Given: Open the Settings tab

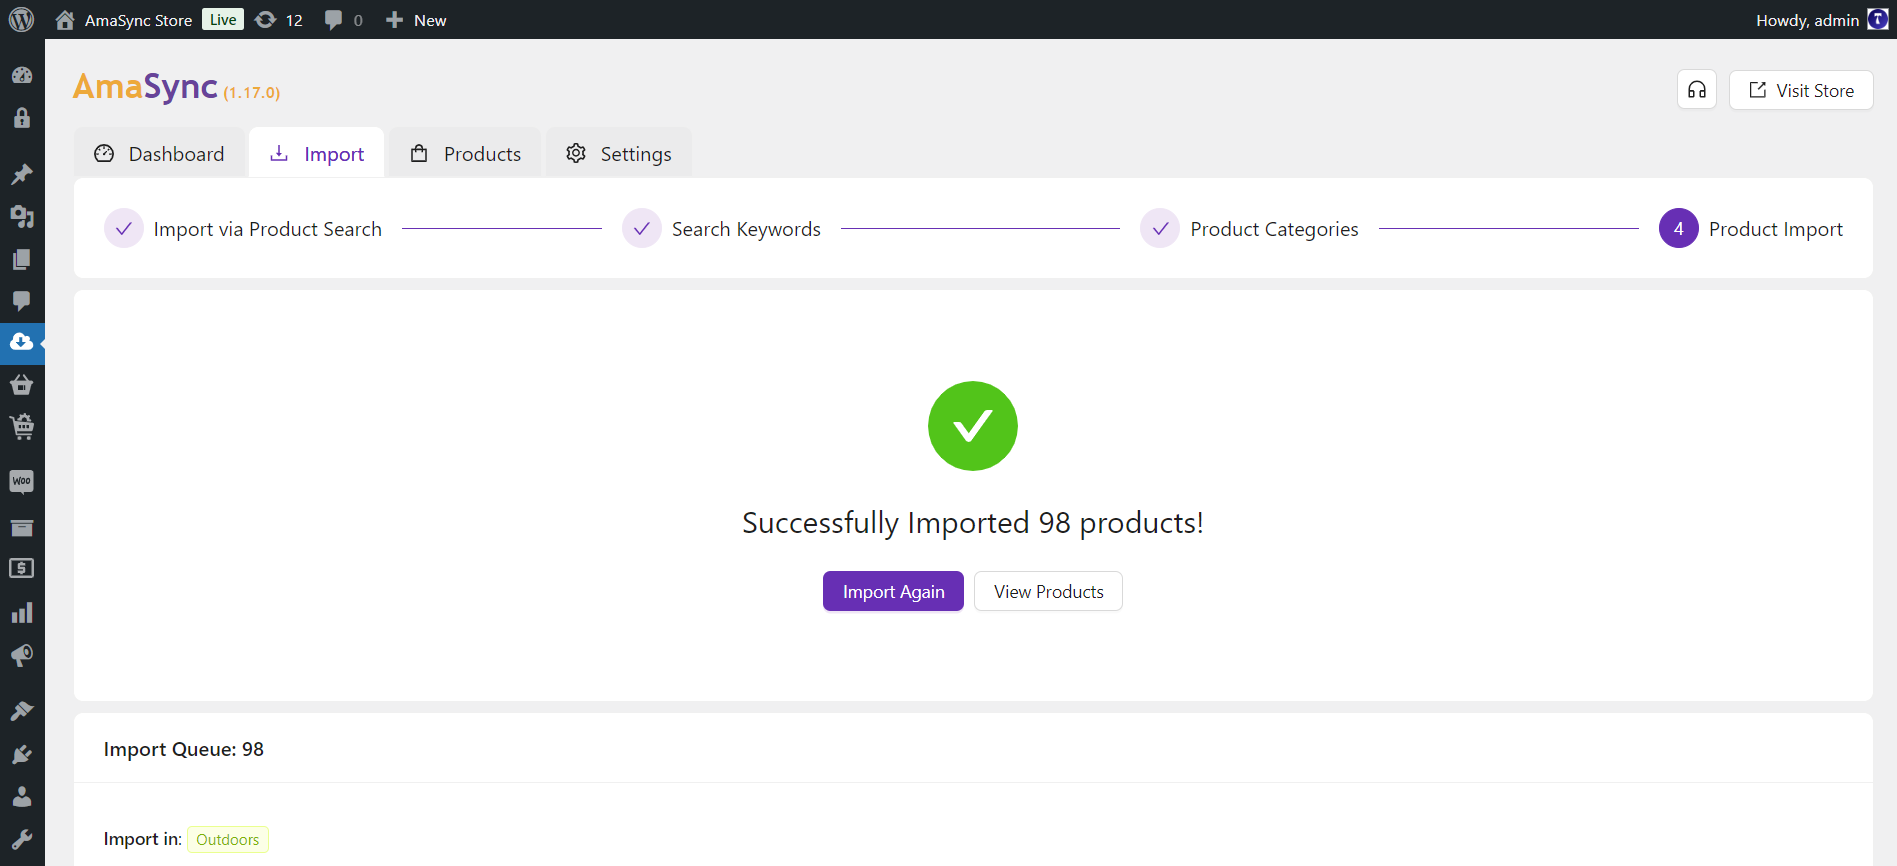Looking at the screenshot, I should [618, 154].
